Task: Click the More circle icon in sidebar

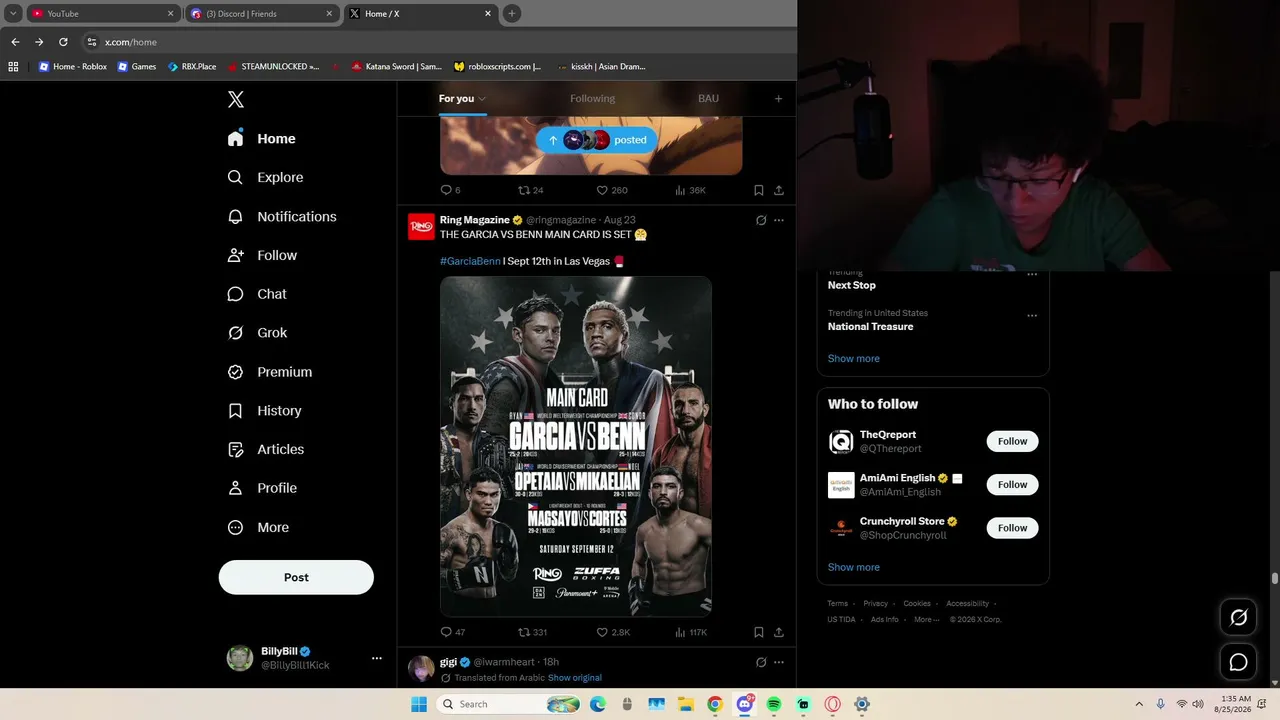Action: (x=235, y=527)
